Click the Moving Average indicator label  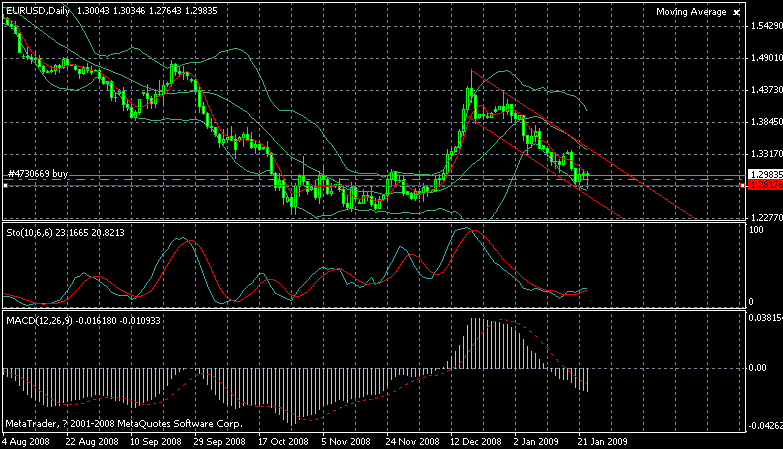click(x=691, y=12)
